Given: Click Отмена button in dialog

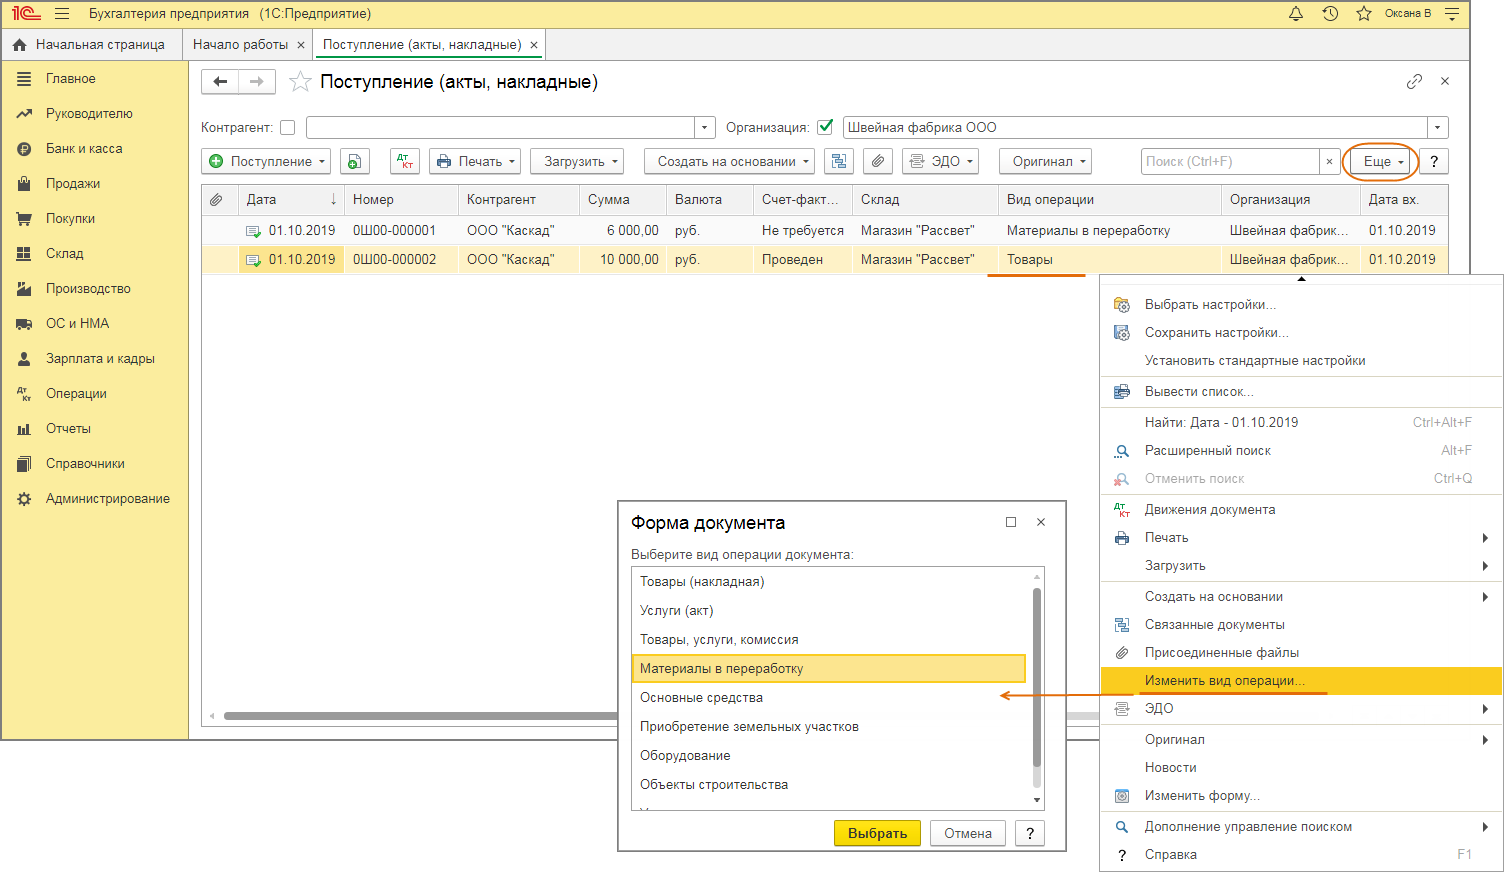Looking at the screenshot, I should pyautogui.click(x=968, y=833).
